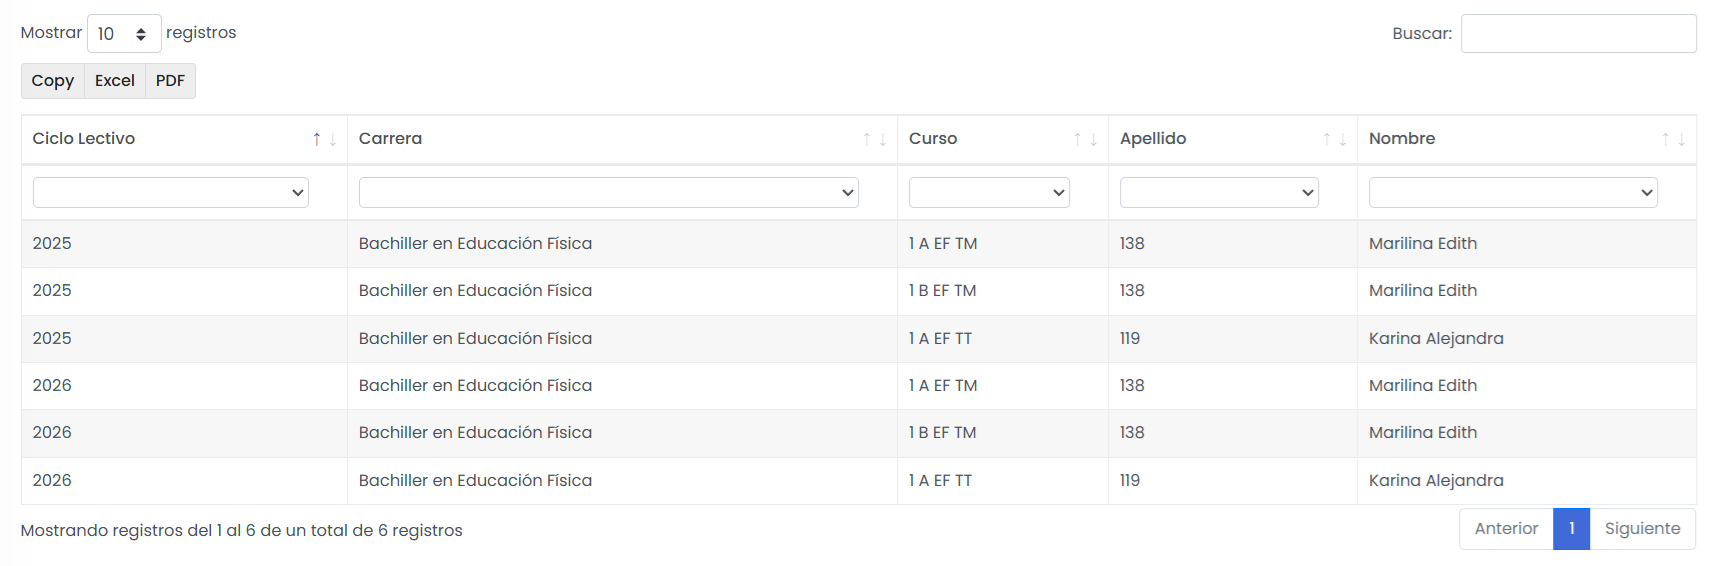Open the Ciclo Lectivo filter dropdown
The height and width of the screenshot is (566, 1710).
coord(171,192)
